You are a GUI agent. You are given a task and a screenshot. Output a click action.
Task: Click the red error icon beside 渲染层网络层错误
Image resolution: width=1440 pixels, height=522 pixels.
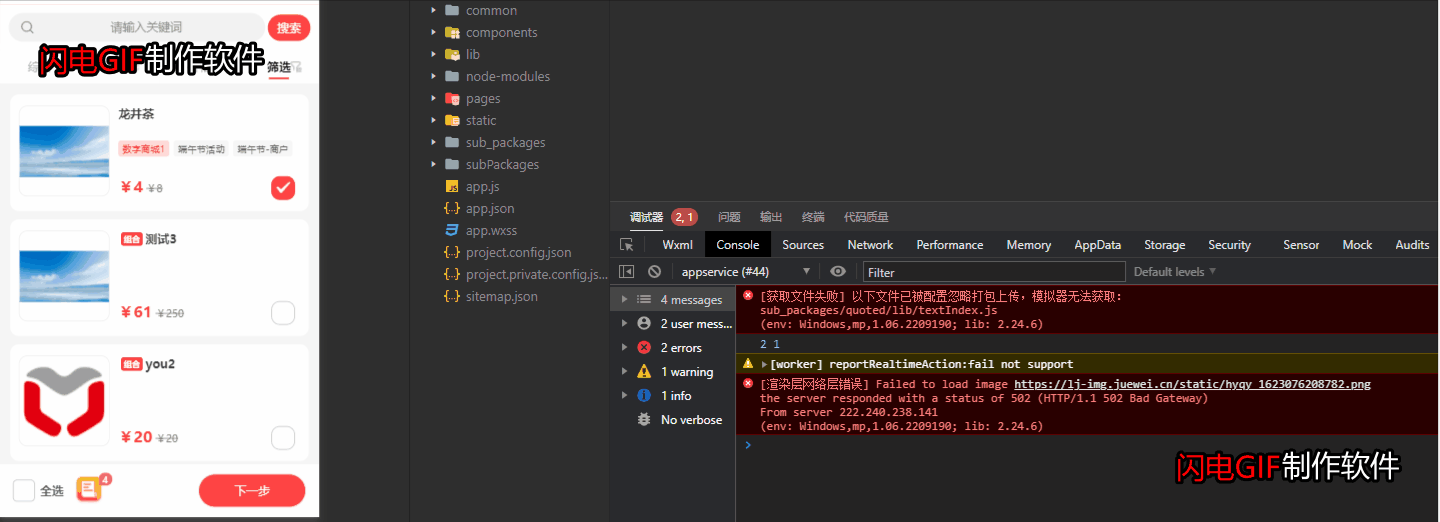pos(748,383)
